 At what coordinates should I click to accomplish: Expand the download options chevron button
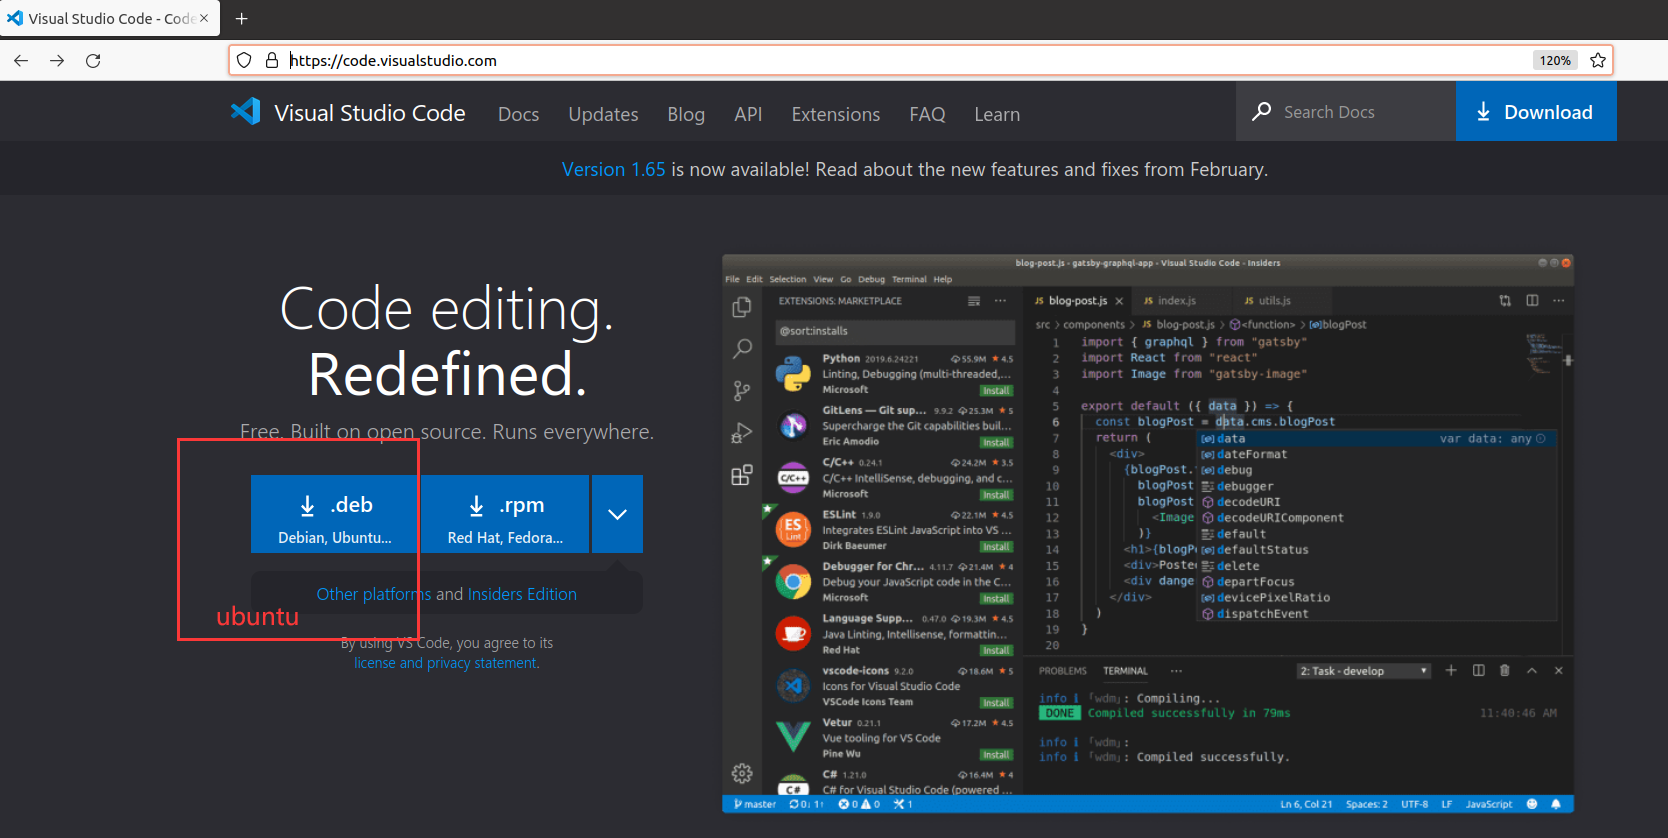tap(617, 514)
